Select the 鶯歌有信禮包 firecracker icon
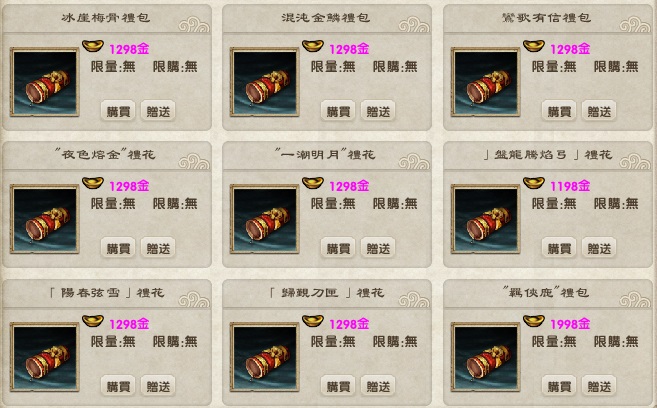 (x=486, y=82)
